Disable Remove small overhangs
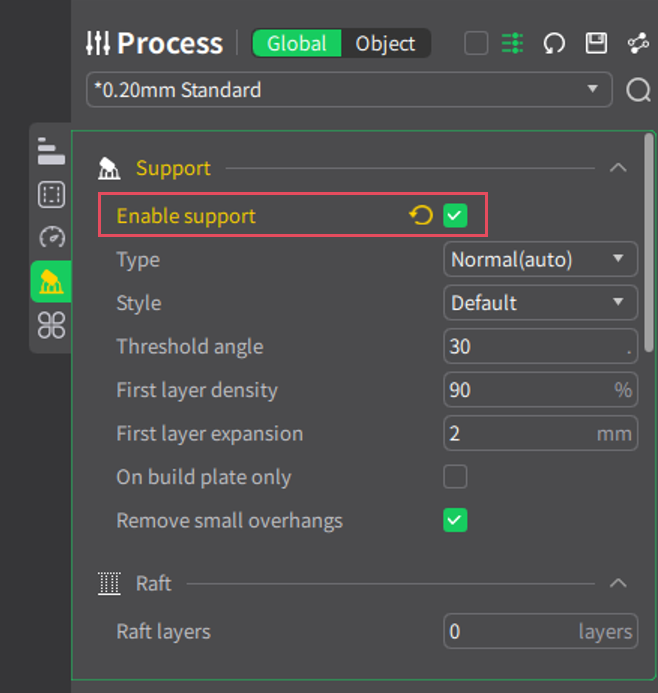 (x=456, y=521)
